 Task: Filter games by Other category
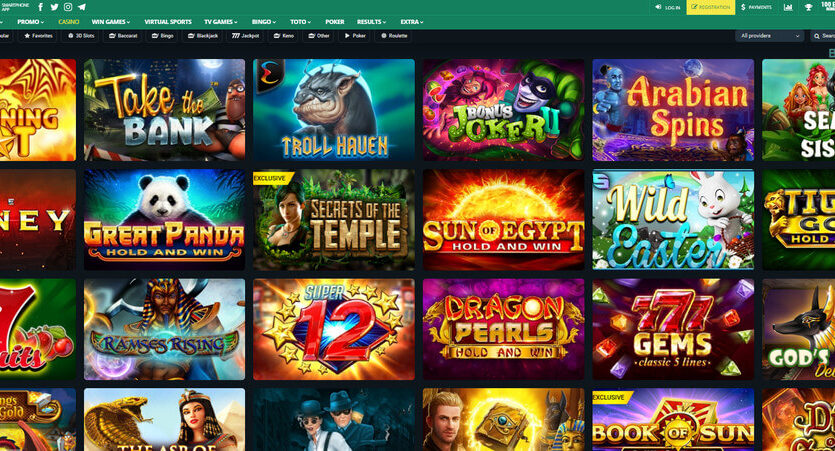[x=319, y=36]
